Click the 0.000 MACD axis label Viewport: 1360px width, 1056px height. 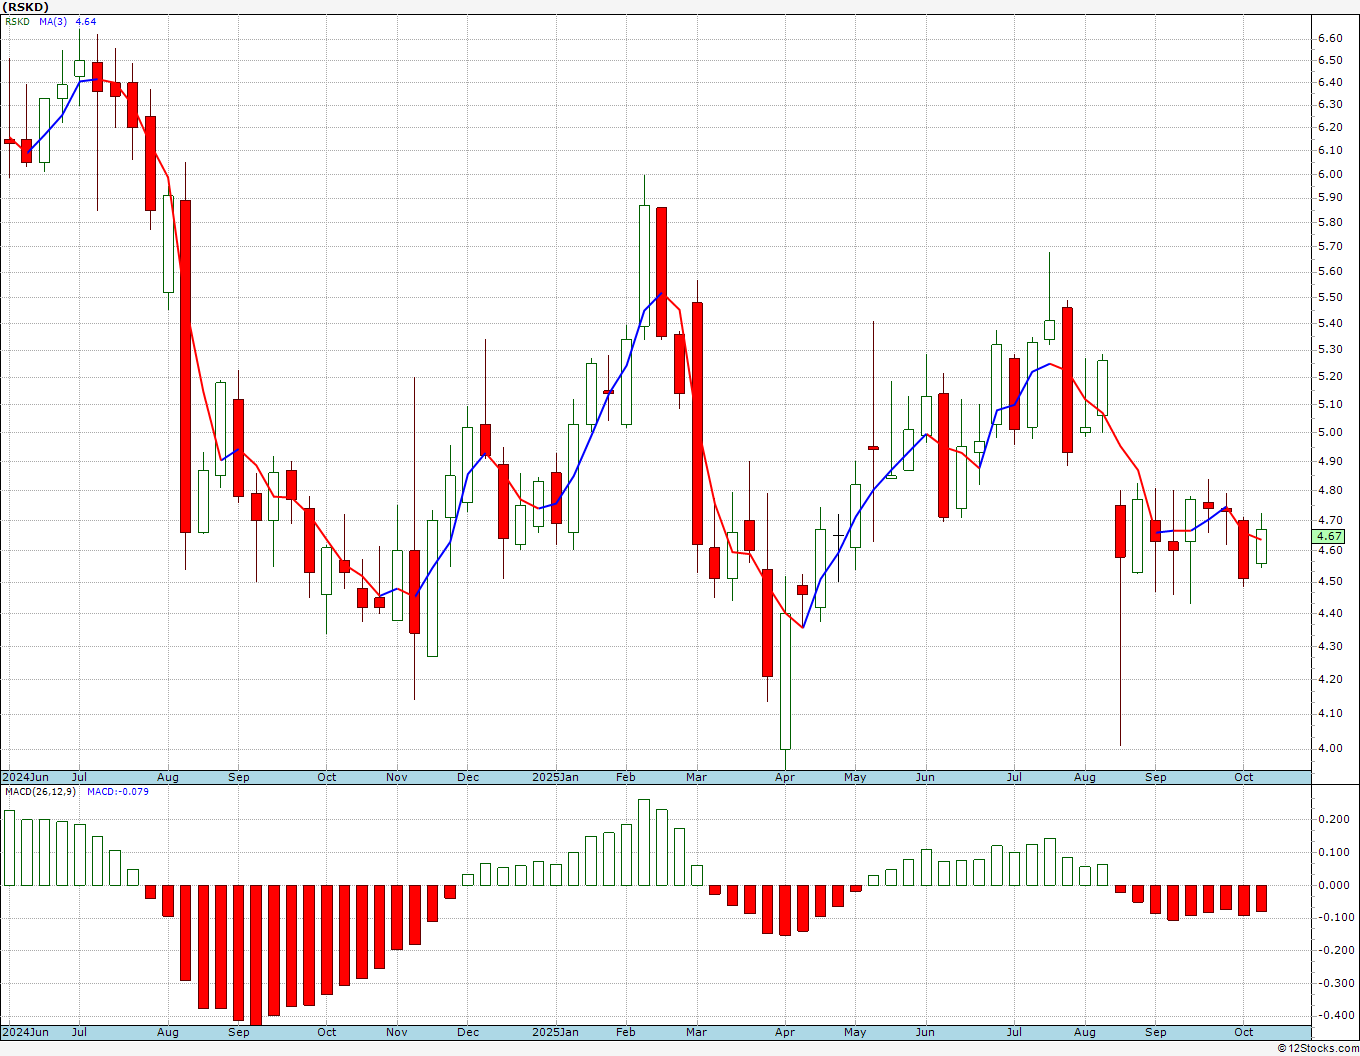1333,885
